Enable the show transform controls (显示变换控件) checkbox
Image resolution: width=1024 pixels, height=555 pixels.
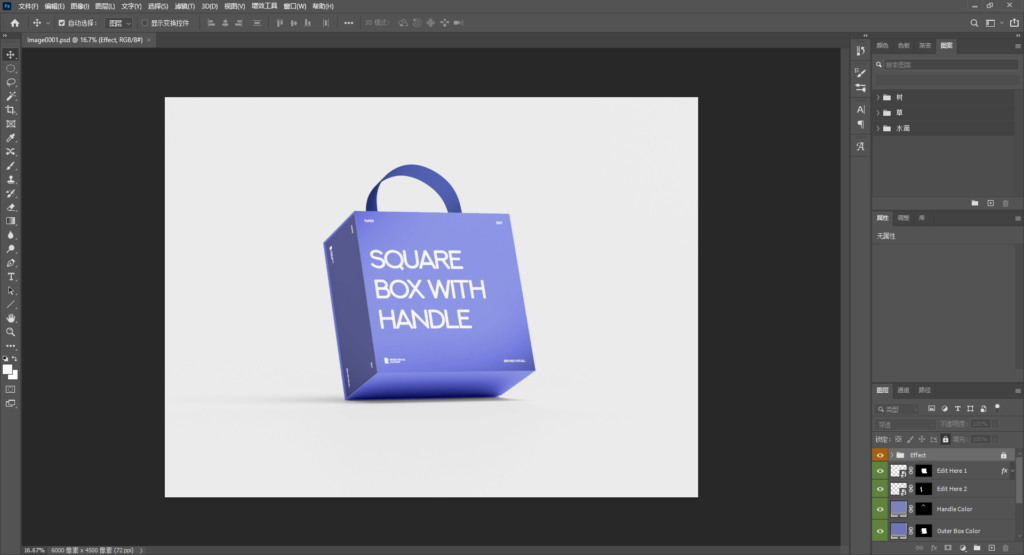[145, 23]
